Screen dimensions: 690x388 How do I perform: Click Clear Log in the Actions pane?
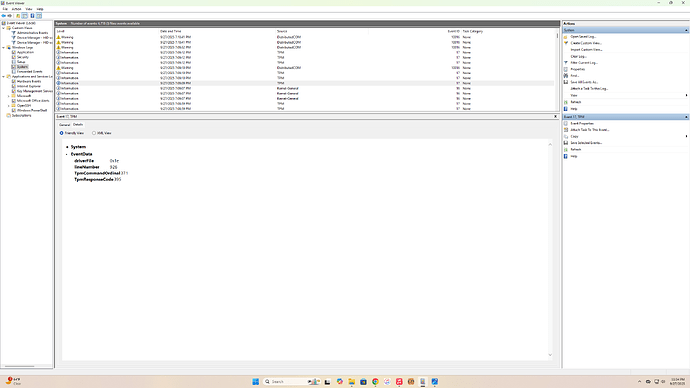click(x=578, y=56)
